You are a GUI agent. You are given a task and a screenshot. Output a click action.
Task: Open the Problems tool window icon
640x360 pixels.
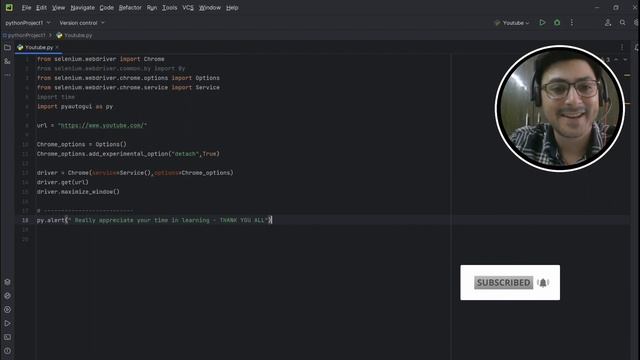7,351
